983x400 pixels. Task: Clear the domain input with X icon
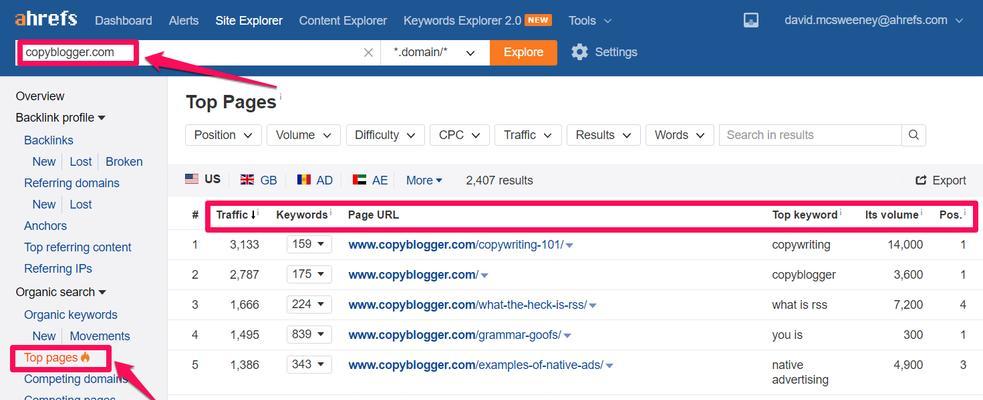[x=369, y=53]
